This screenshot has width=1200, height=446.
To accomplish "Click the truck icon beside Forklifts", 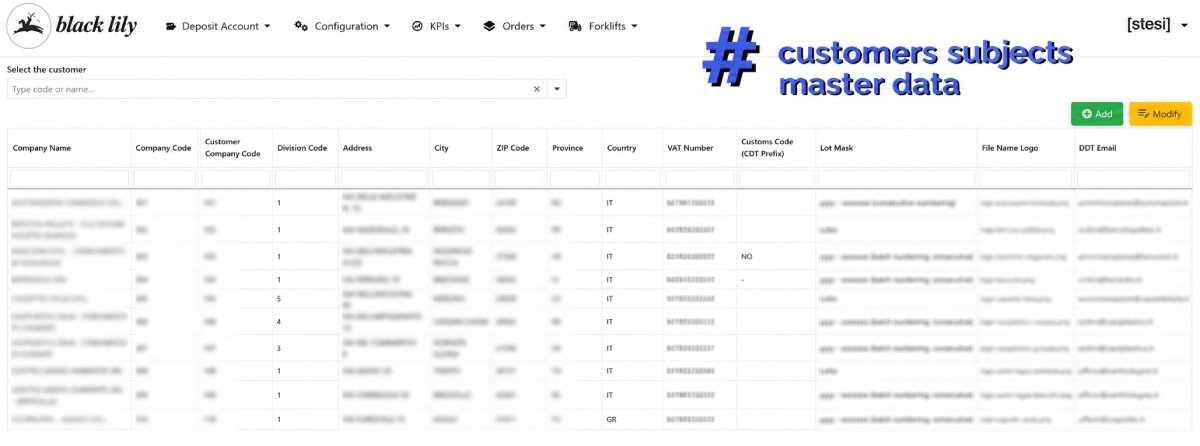I will (575, 26).
